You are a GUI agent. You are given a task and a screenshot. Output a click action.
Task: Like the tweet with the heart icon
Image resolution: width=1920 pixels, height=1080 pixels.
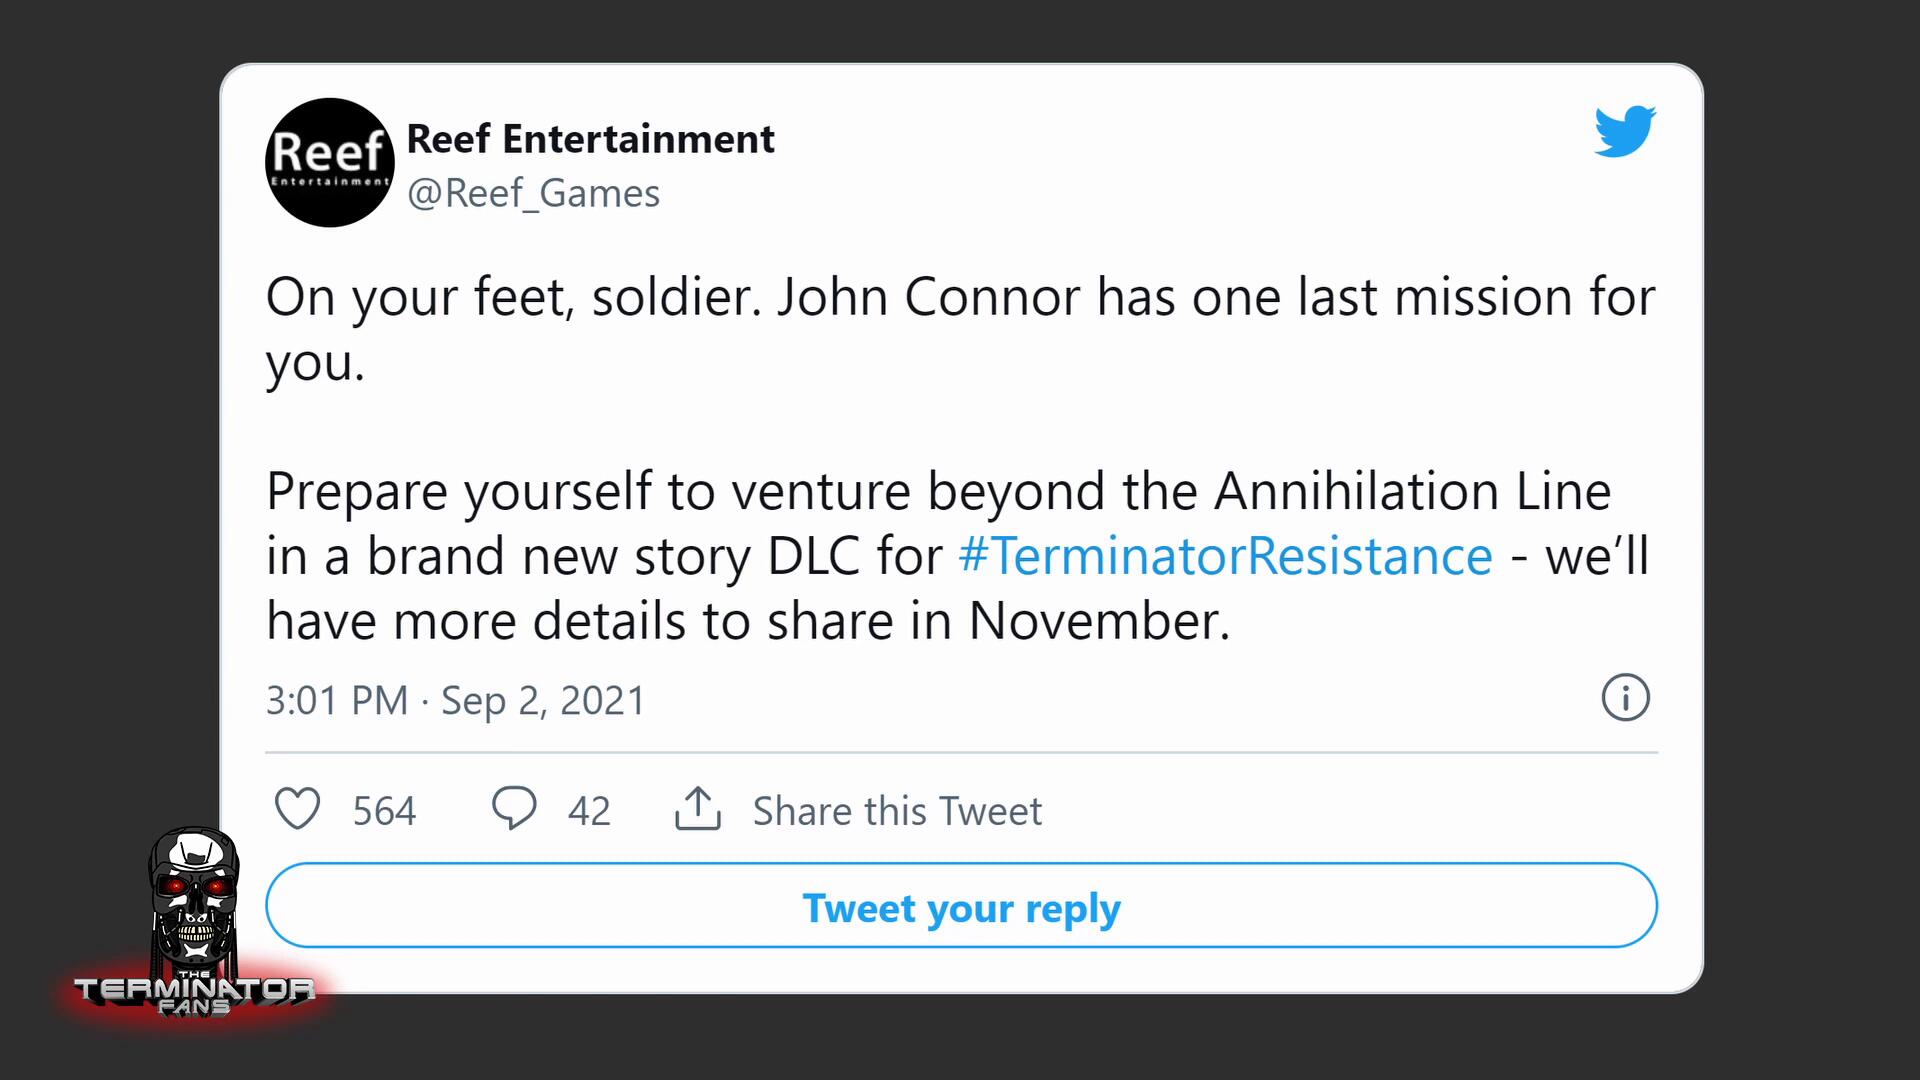tap(297, 809)
